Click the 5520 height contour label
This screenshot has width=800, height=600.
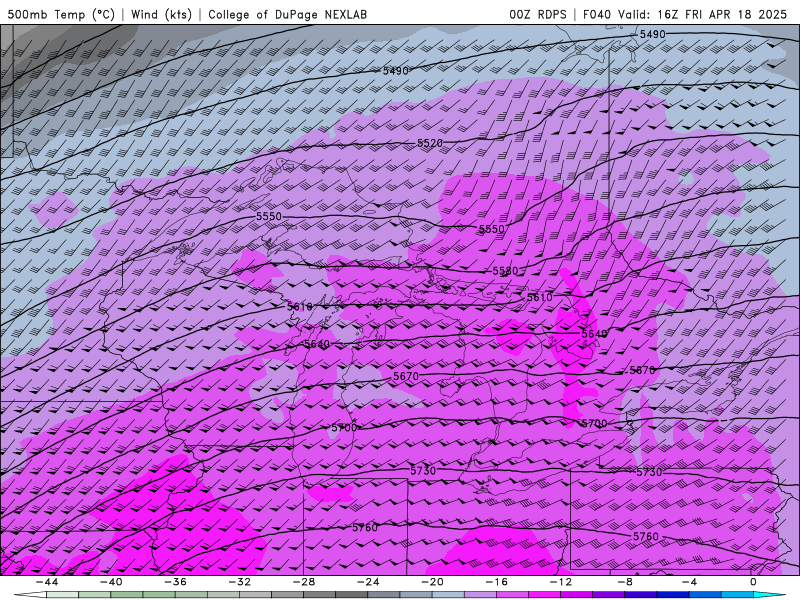(x=430, y=143)
